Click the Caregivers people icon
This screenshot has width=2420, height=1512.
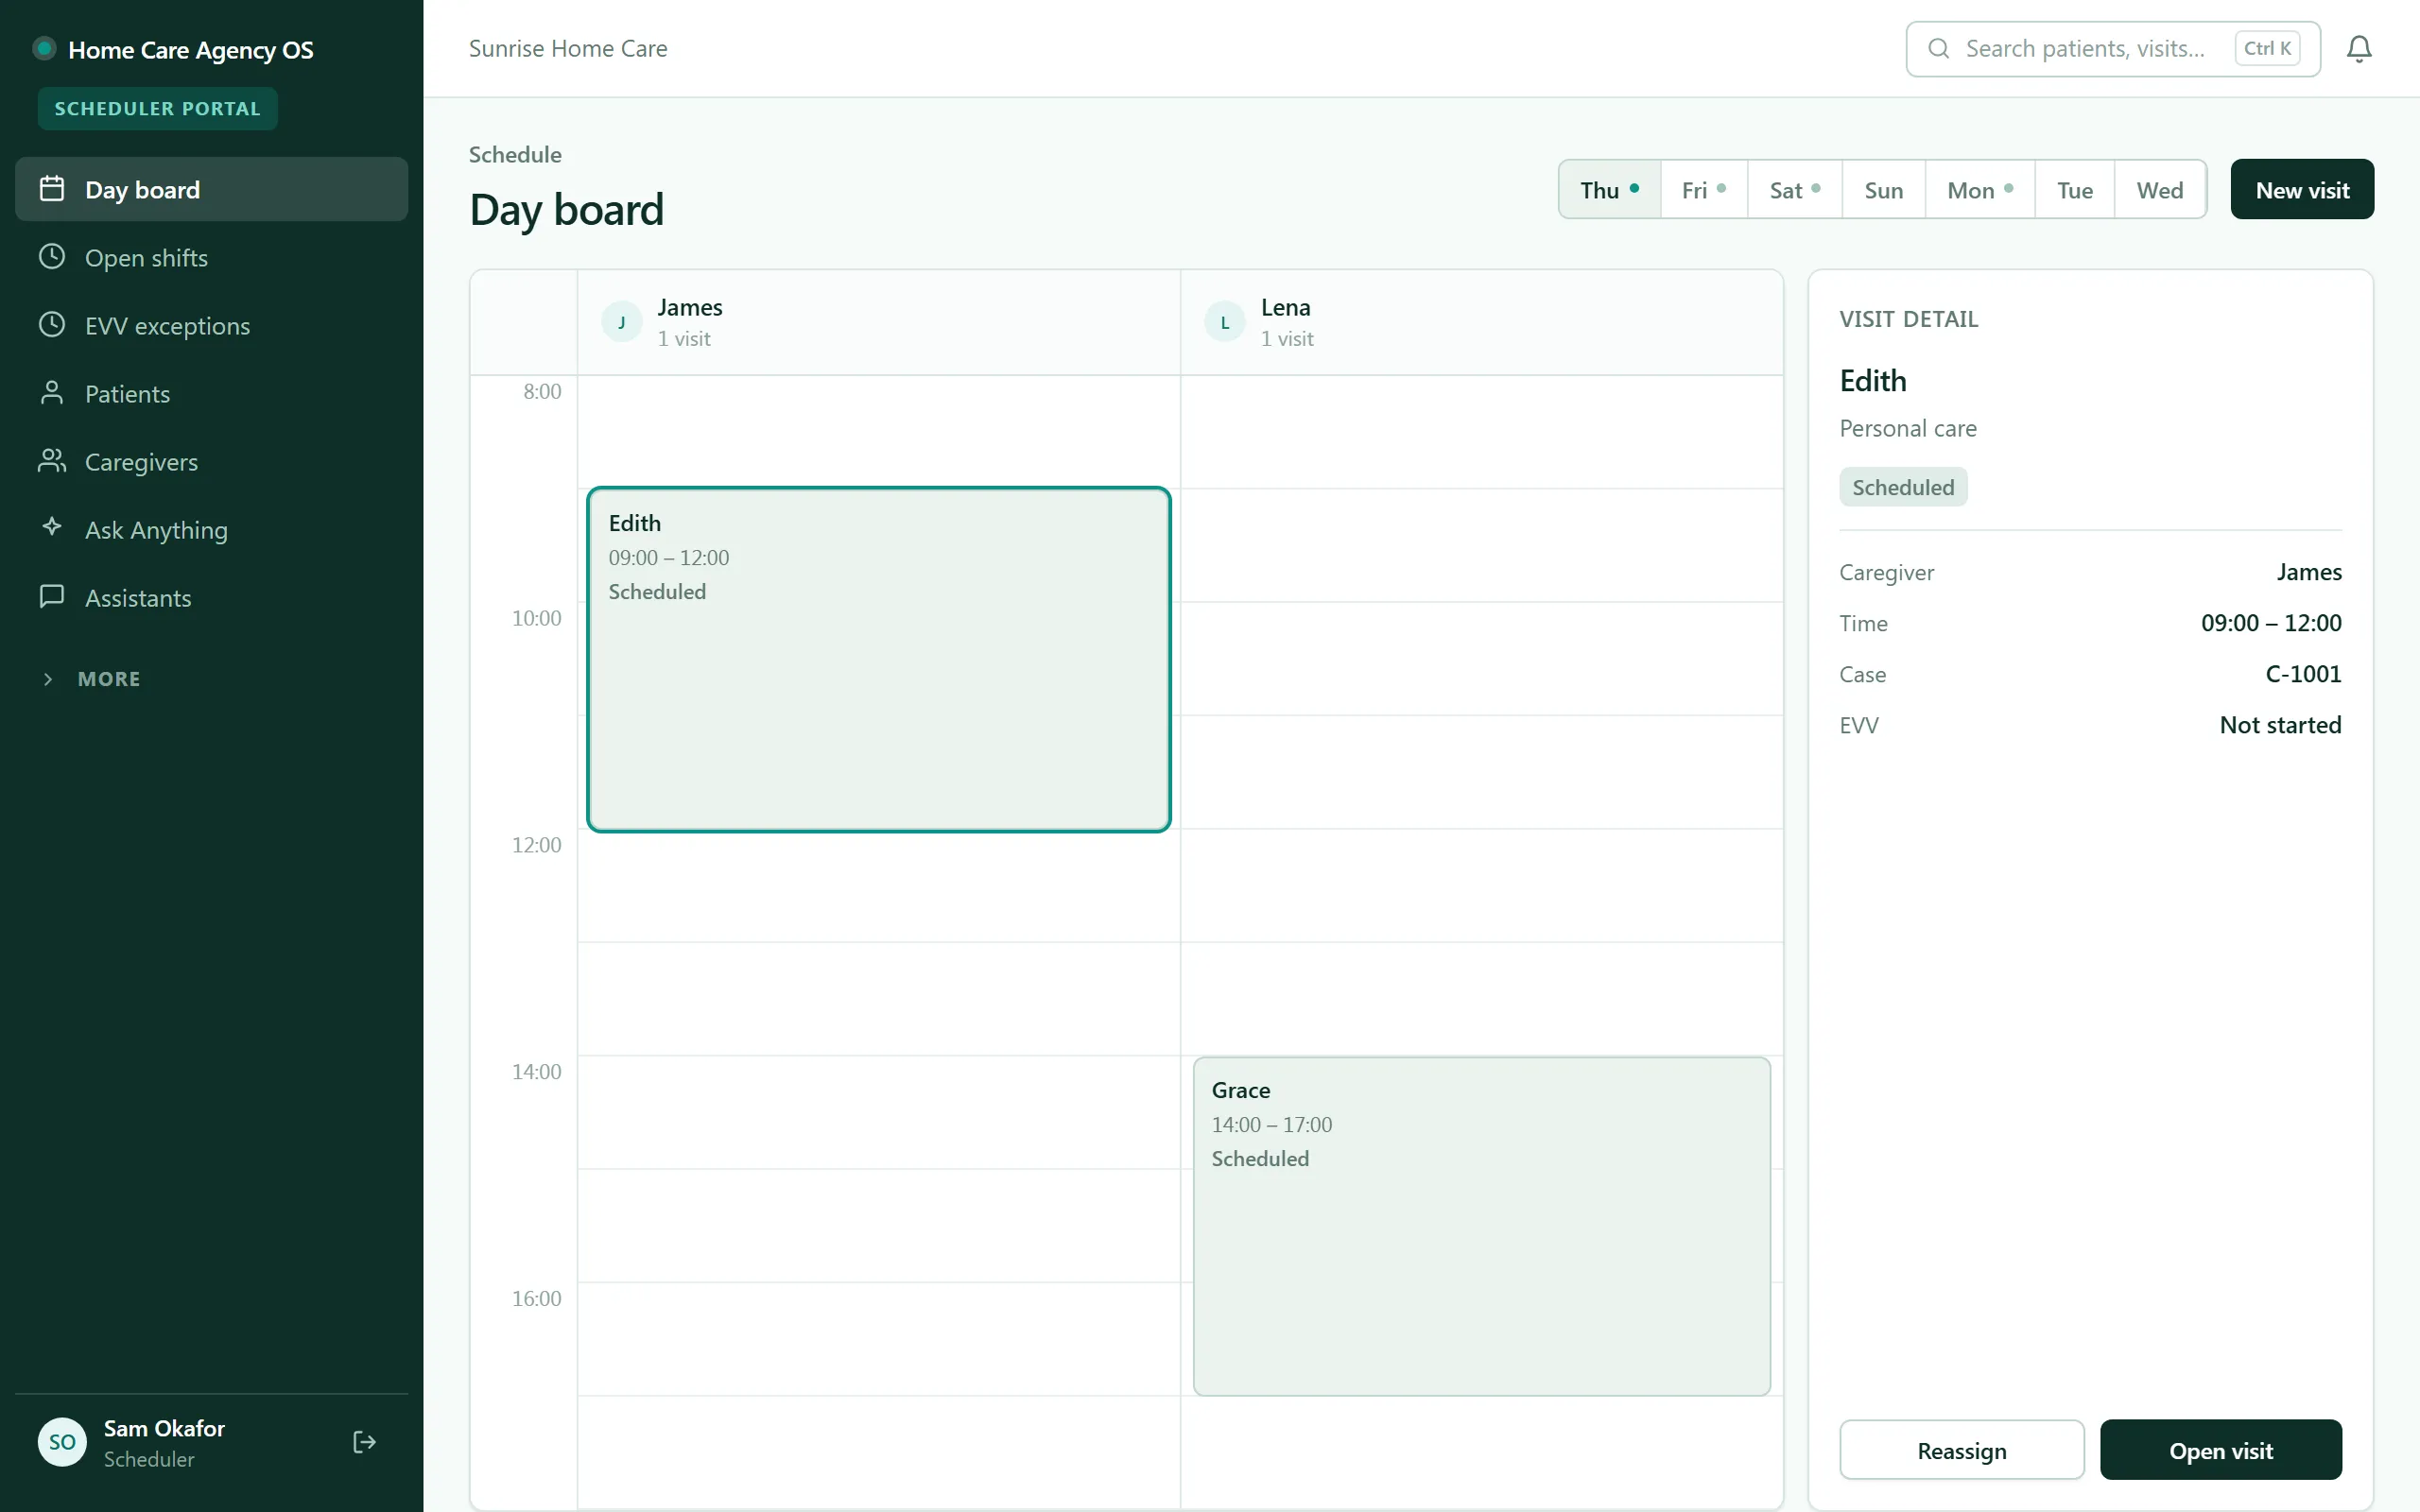52,461
